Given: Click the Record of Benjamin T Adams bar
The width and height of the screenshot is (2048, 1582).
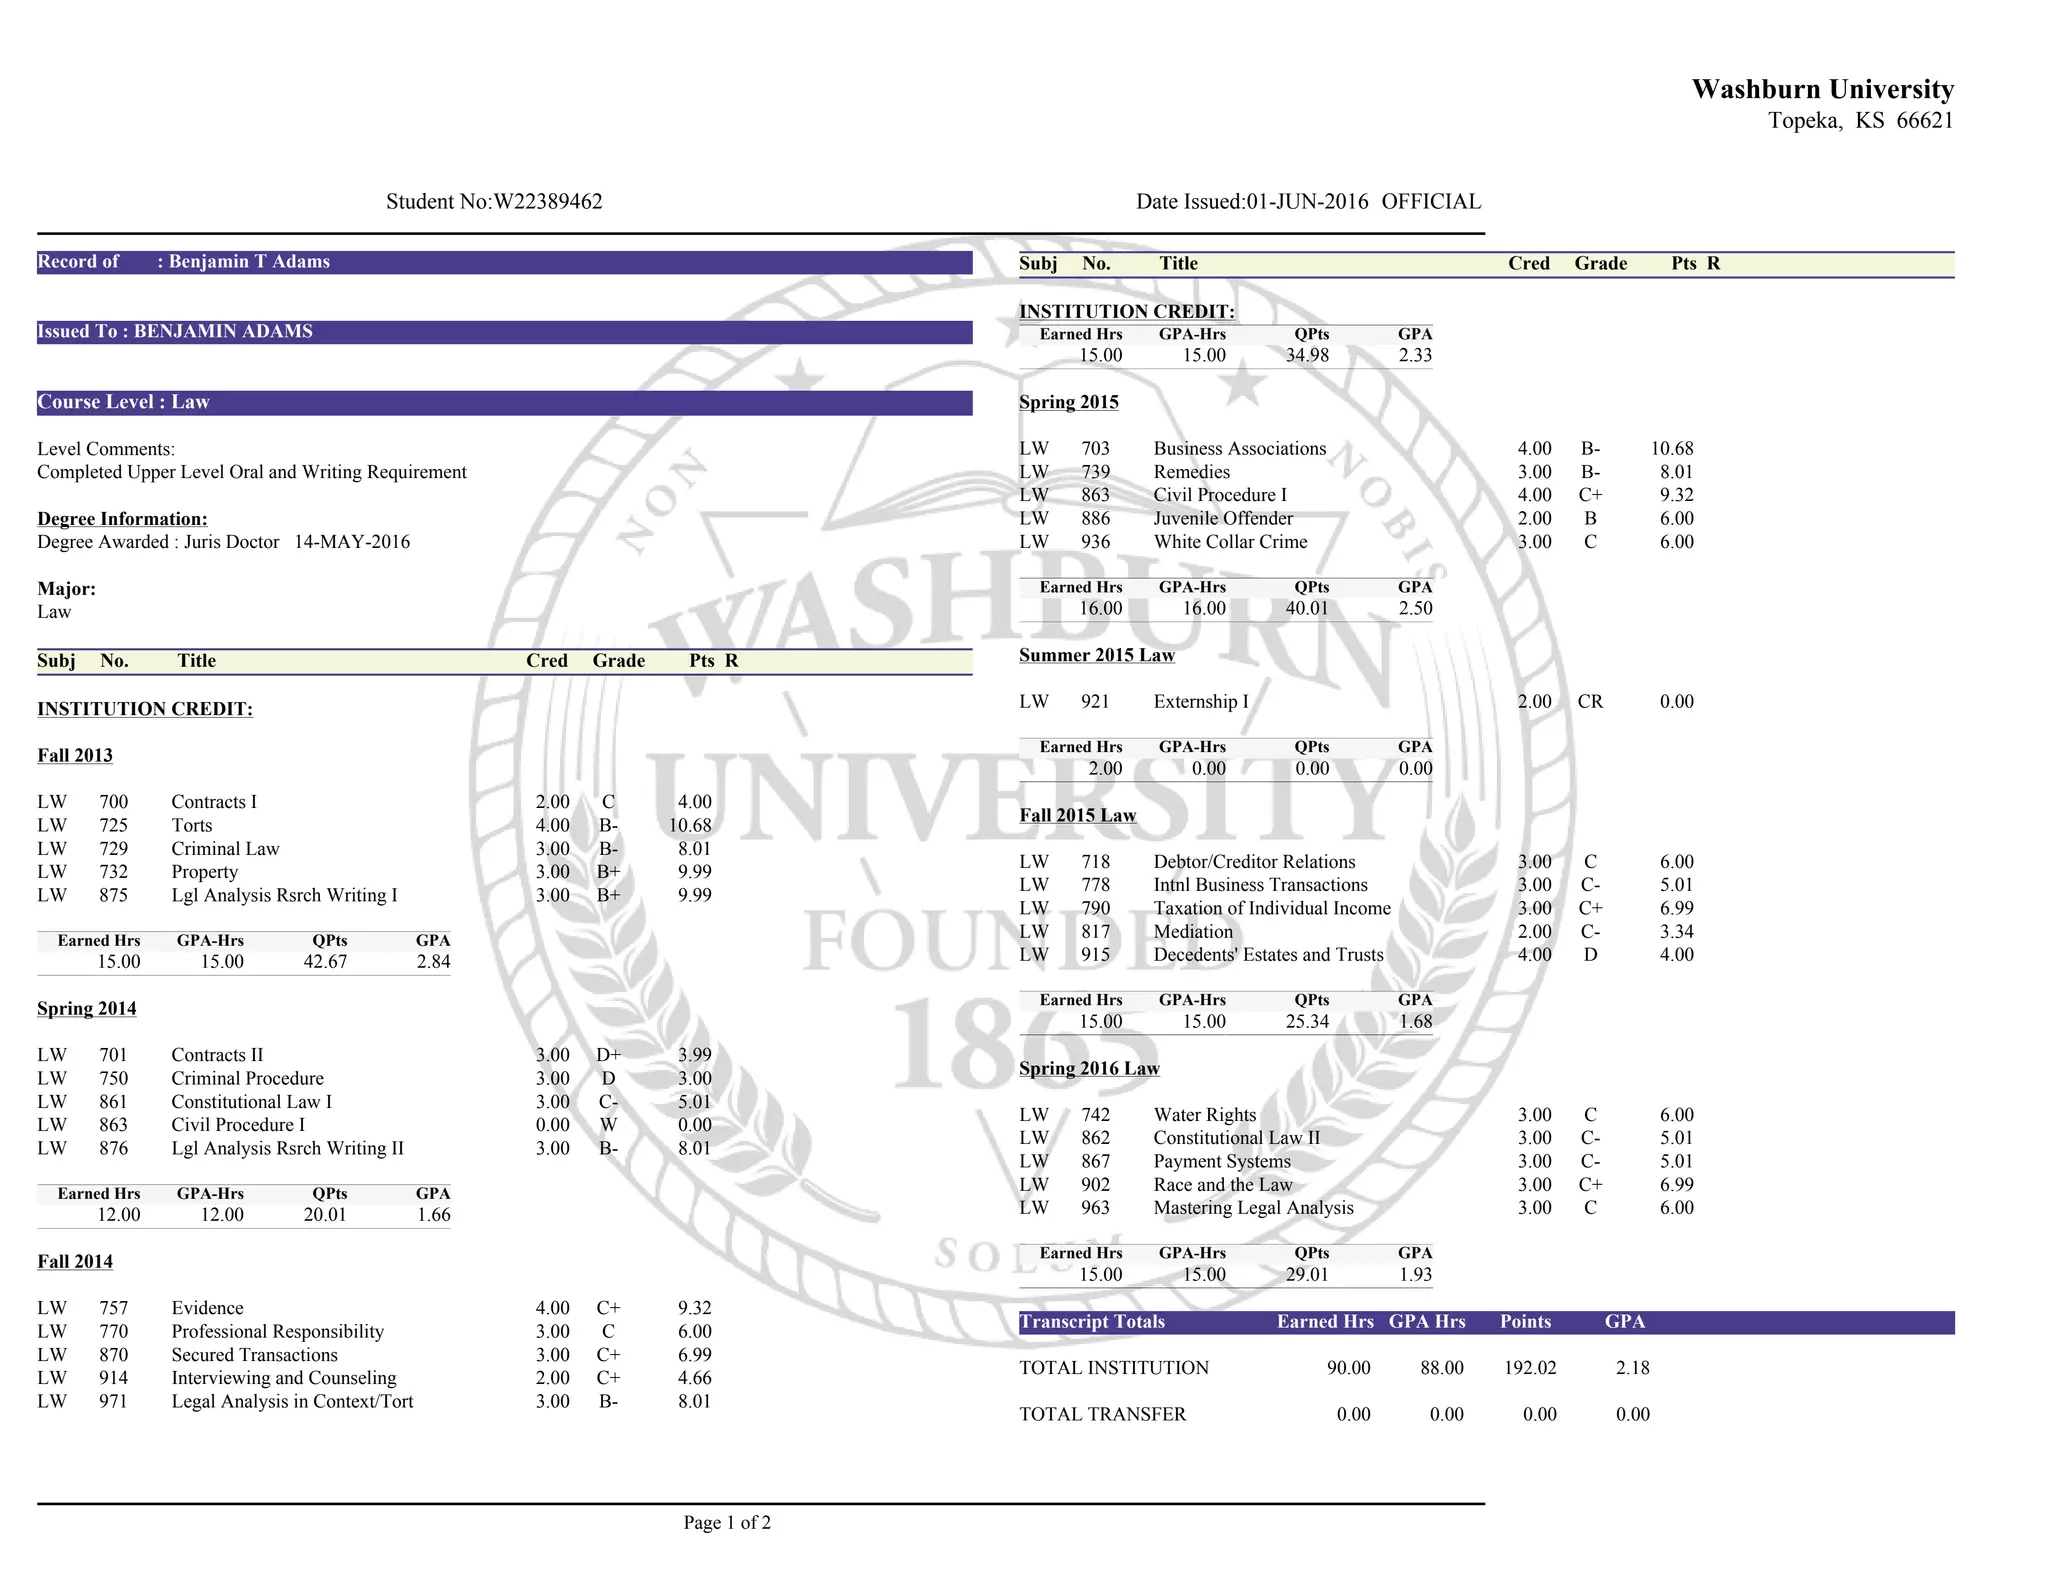Looking at the screenshot, I should (x=504, y=262).
